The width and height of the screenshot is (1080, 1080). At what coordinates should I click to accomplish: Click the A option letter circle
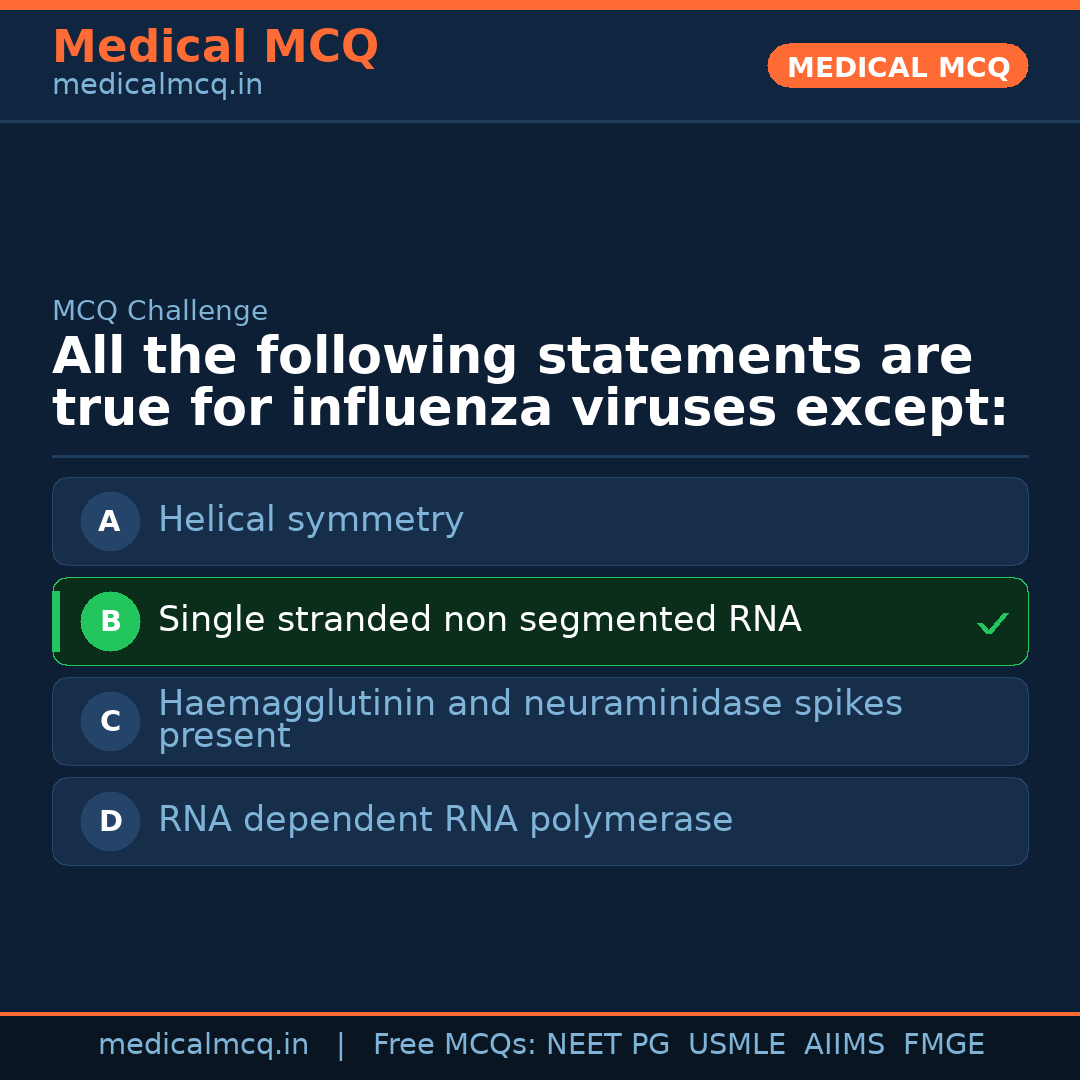(x=110, y=521)
